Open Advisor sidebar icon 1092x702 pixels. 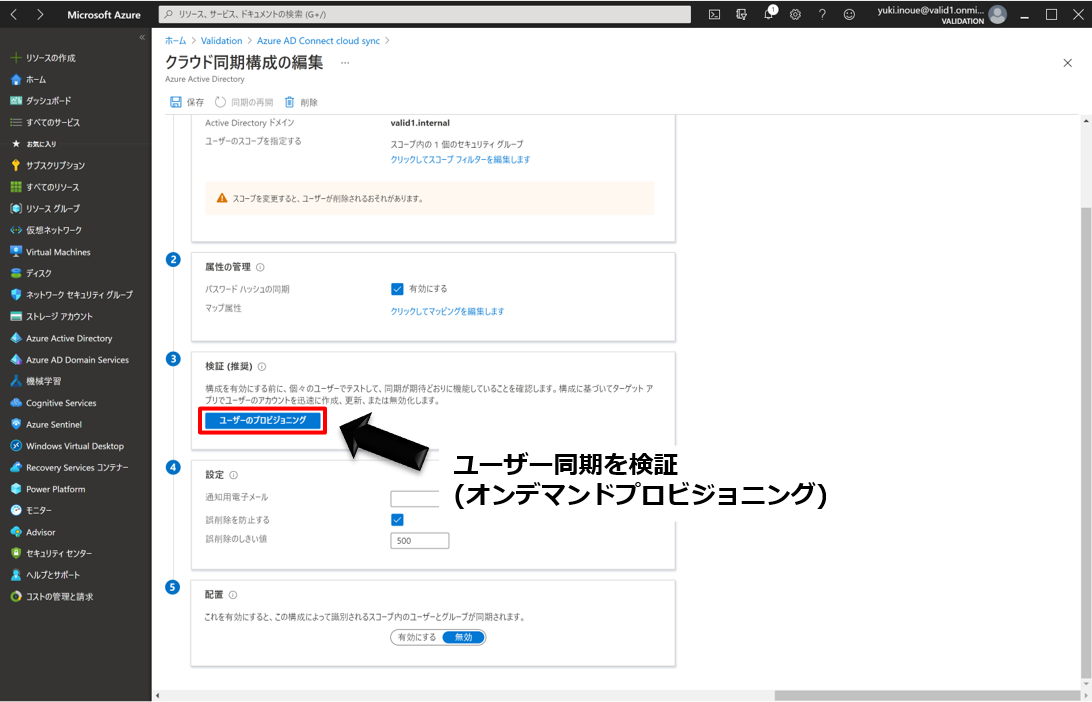coord(16,532)
